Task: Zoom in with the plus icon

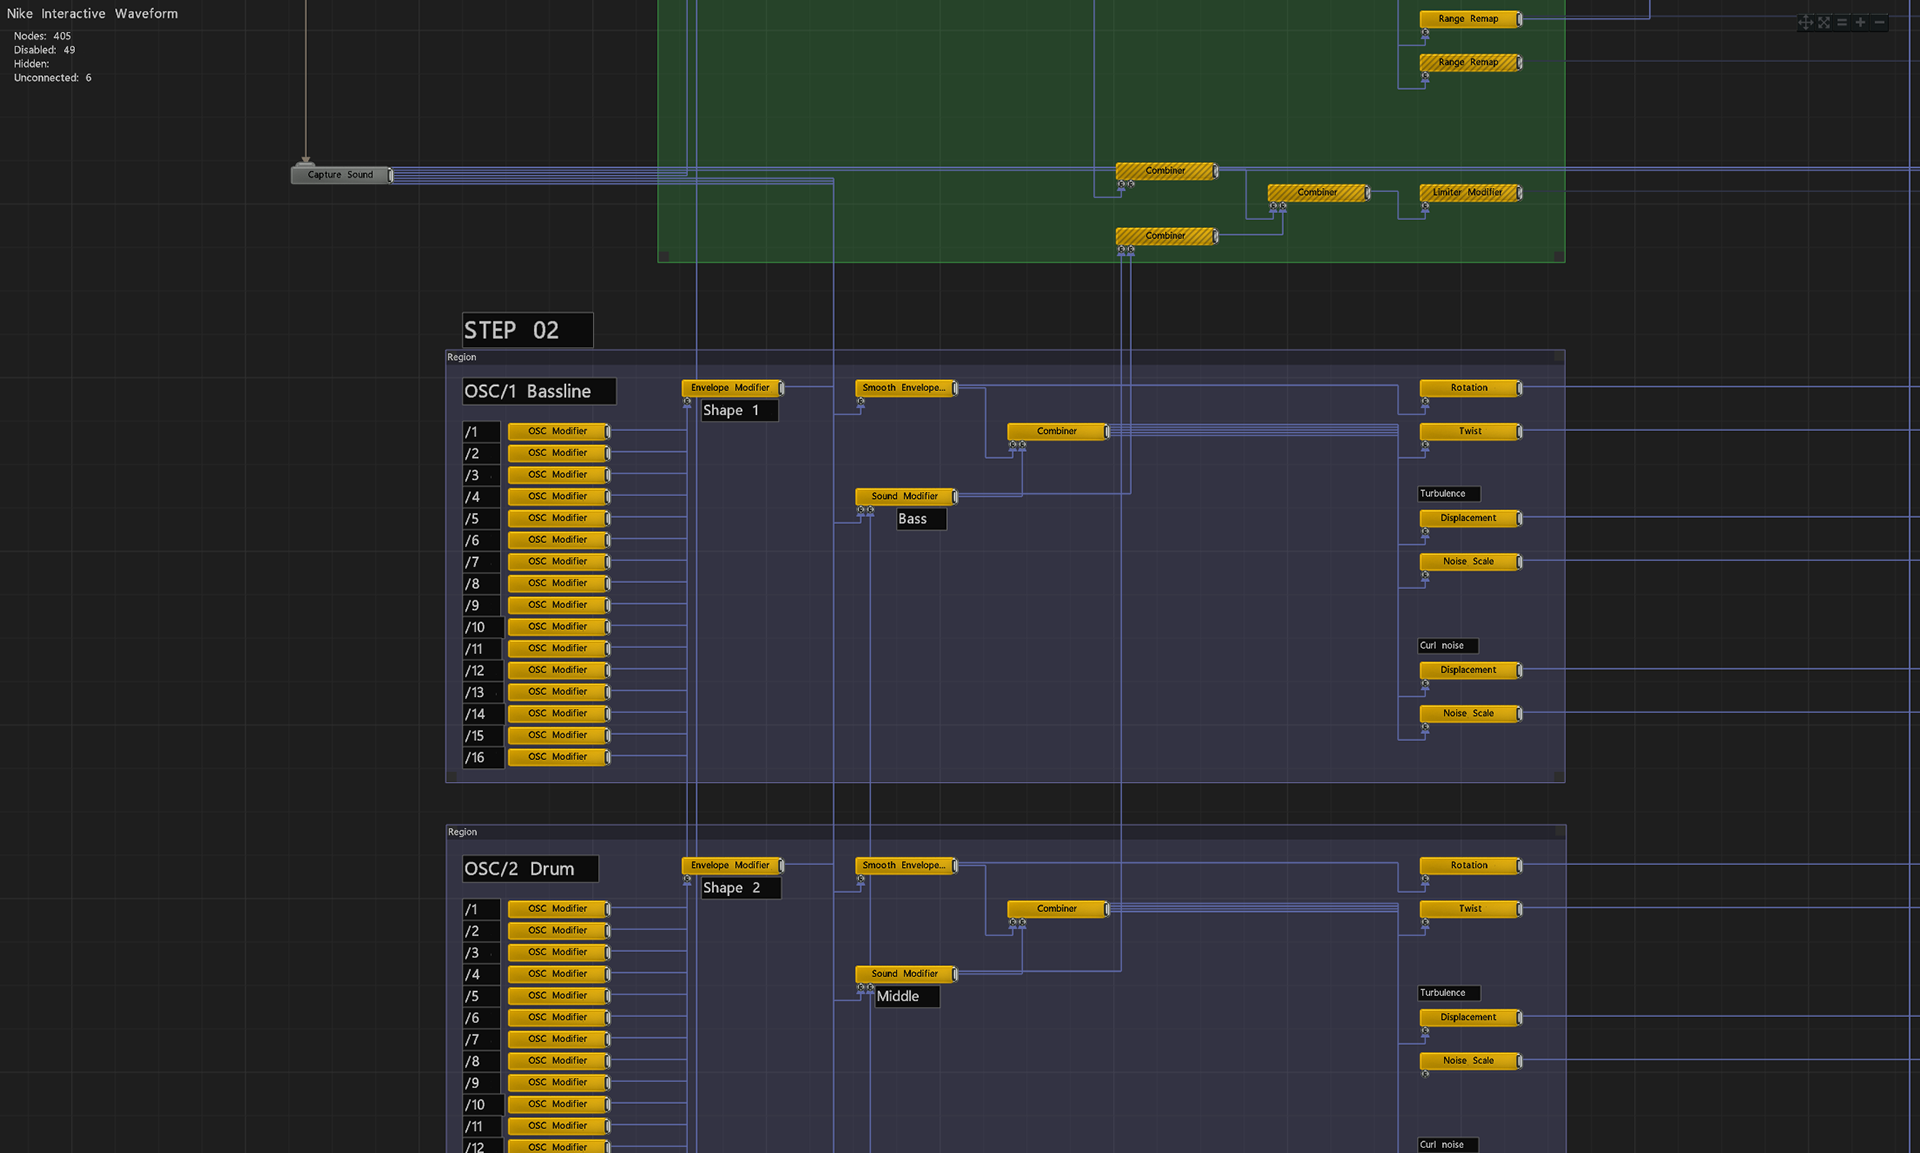Action: pos(1861,22)
